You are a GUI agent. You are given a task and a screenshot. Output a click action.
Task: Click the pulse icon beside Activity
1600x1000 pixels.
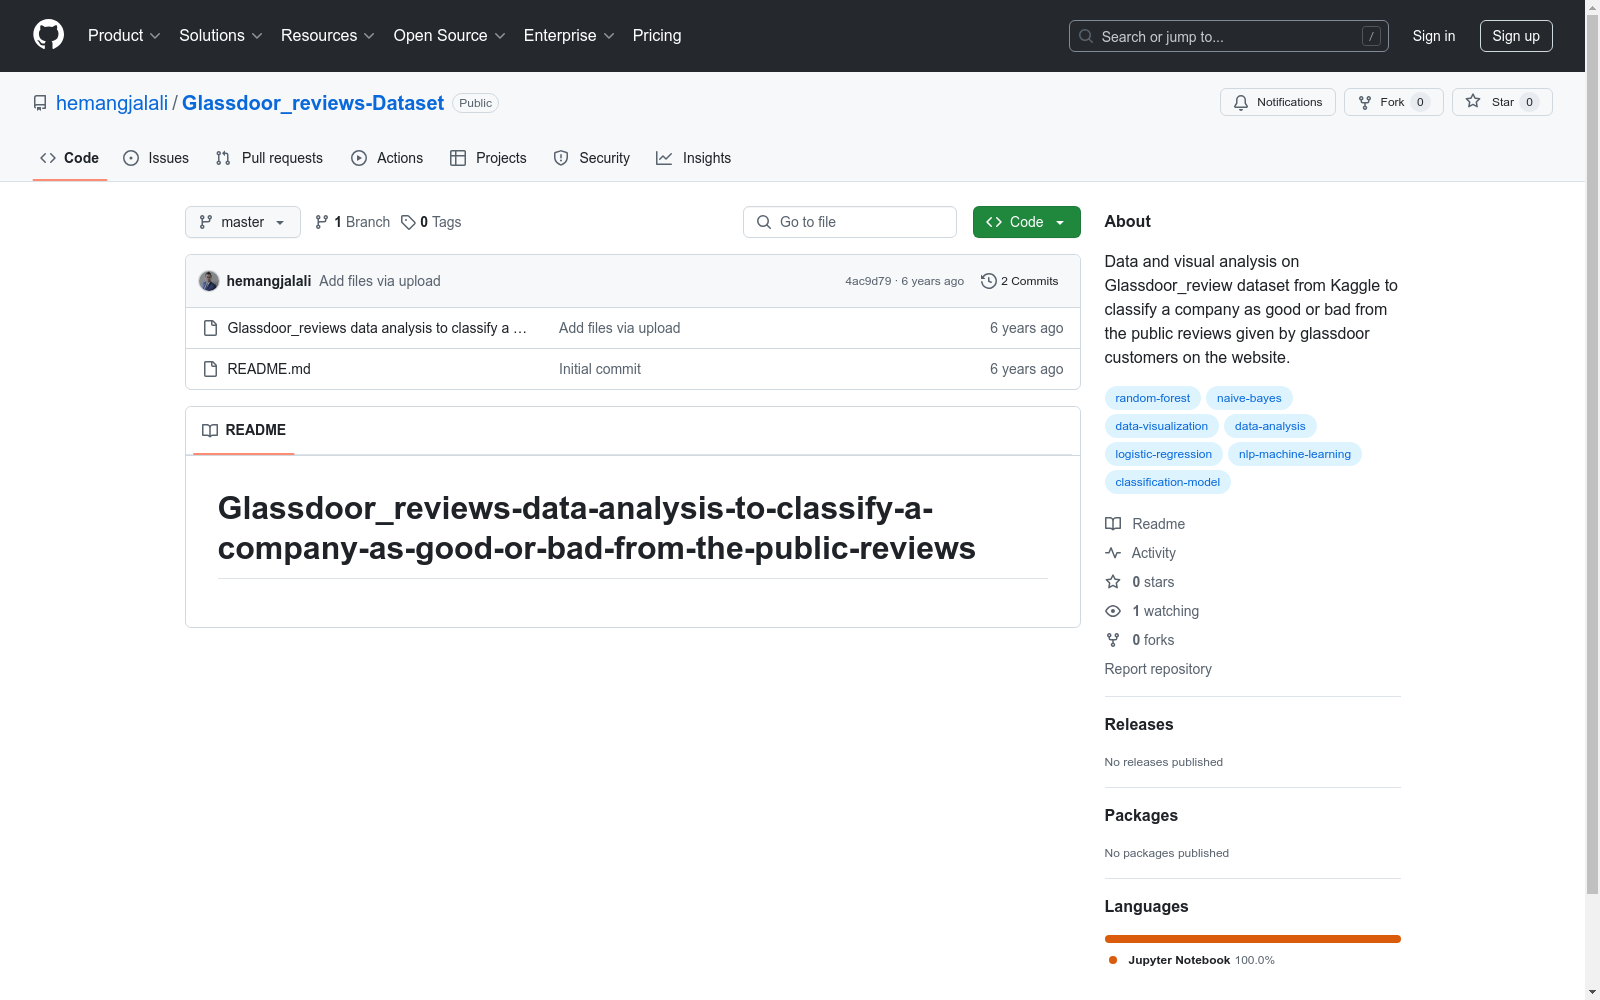pos(1113,553)
